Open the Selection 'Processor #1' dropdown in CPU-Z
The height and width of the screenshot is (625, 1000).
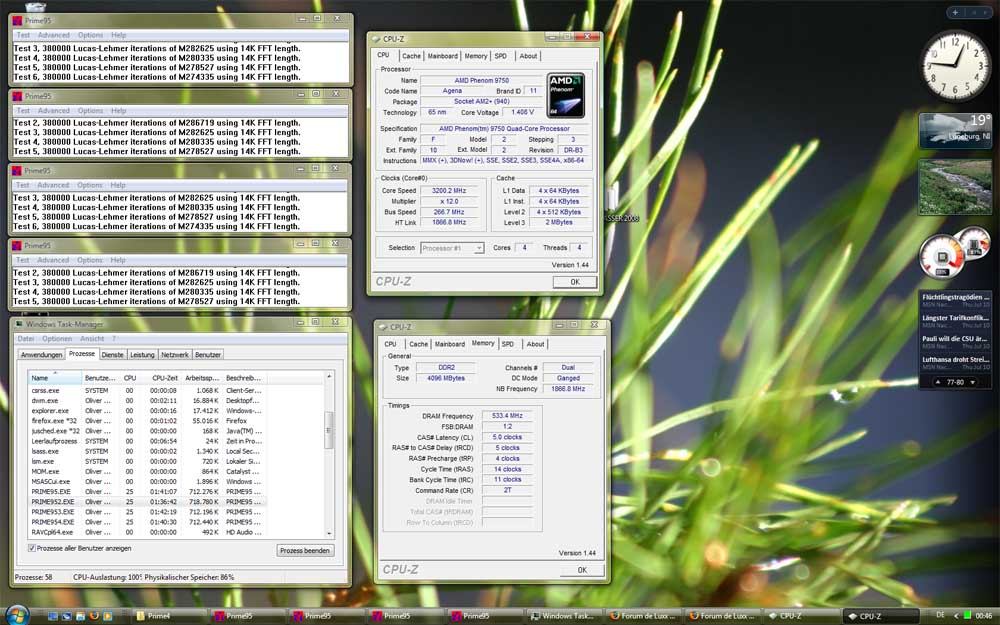(x=452, y=248)
